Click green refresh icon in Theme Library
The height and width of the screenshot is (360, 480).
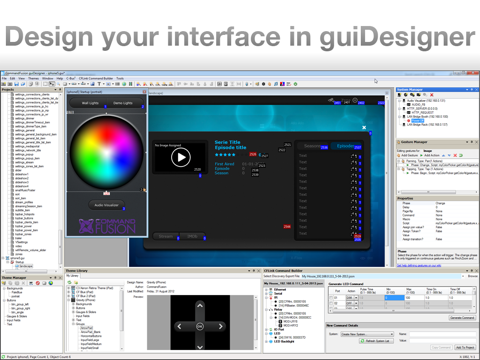coord(70,282)
